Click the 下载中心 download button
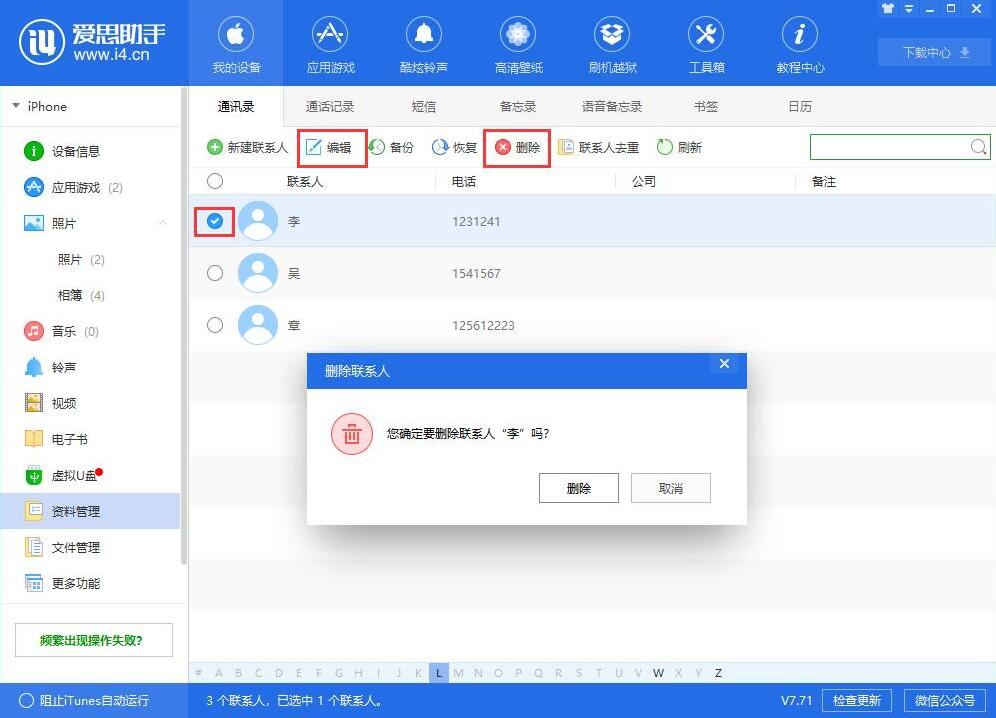The image size is (996, 718). click(934, 52)
